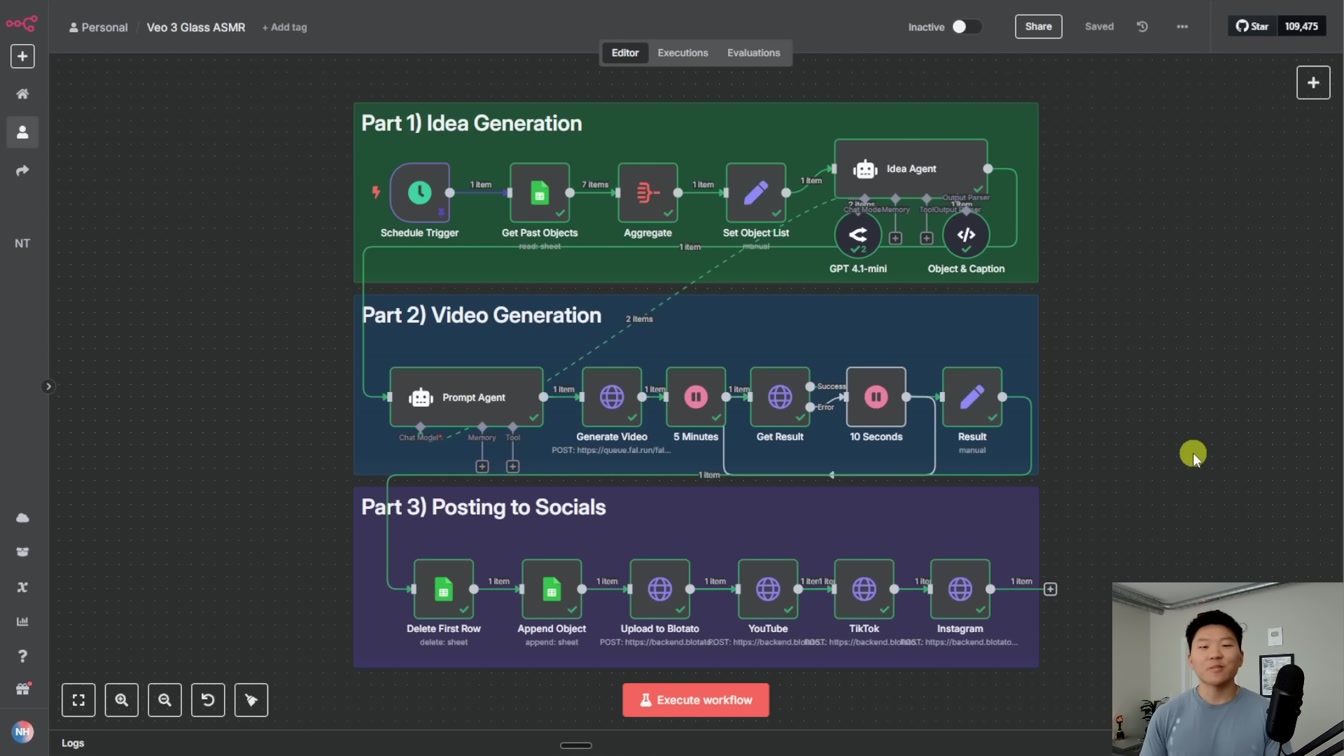The image size is (1344, 756).
Task: Fit workflow to view
Action: point(78,700)
